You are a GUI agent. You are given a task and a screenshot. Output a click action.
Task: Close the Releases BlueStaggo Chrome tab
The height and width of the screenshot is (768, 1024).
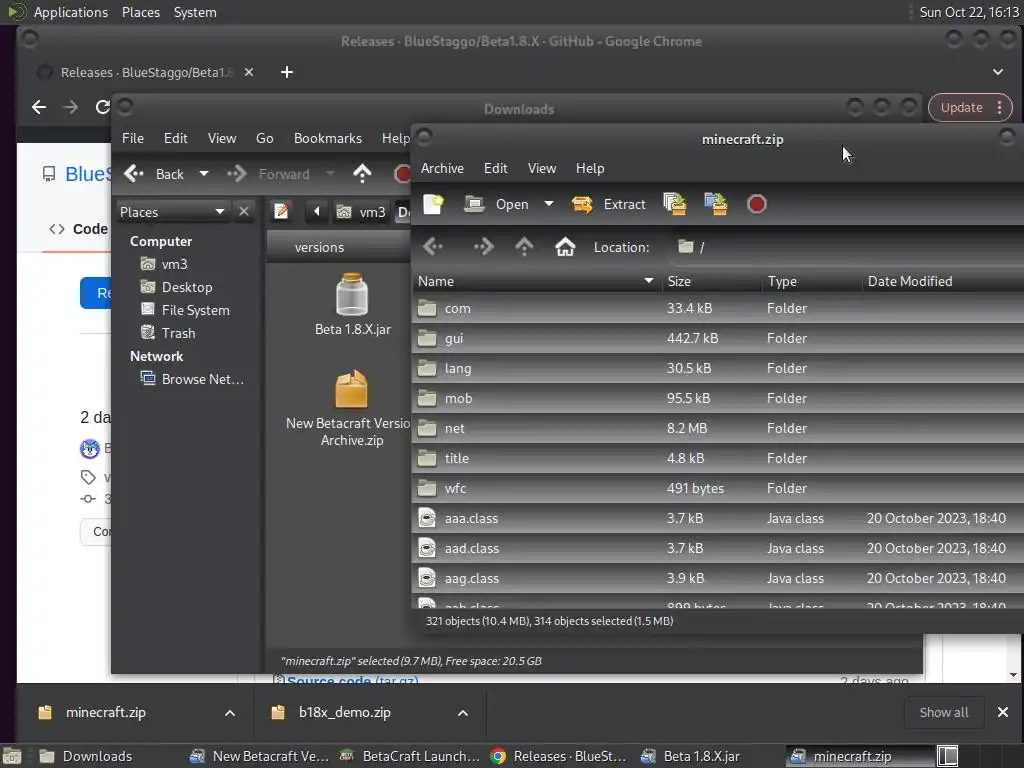coord(249,72)
